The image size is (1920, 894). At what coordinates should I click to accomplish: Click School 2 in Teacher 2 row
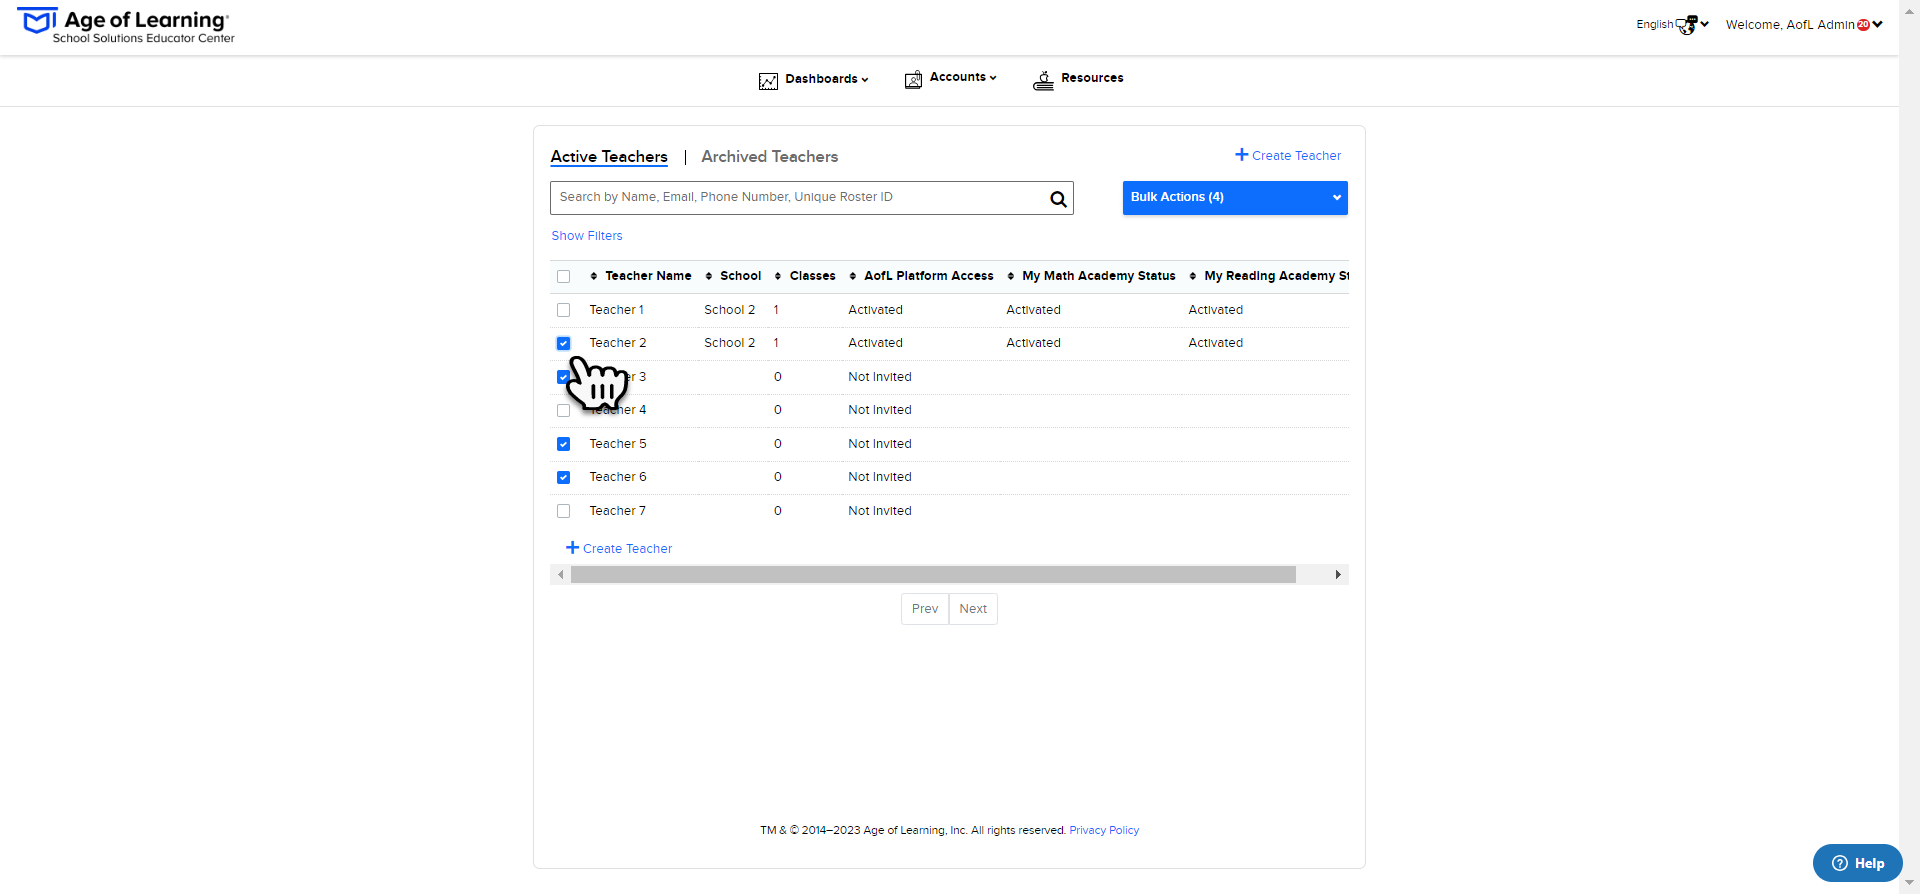tap(729, 343)
